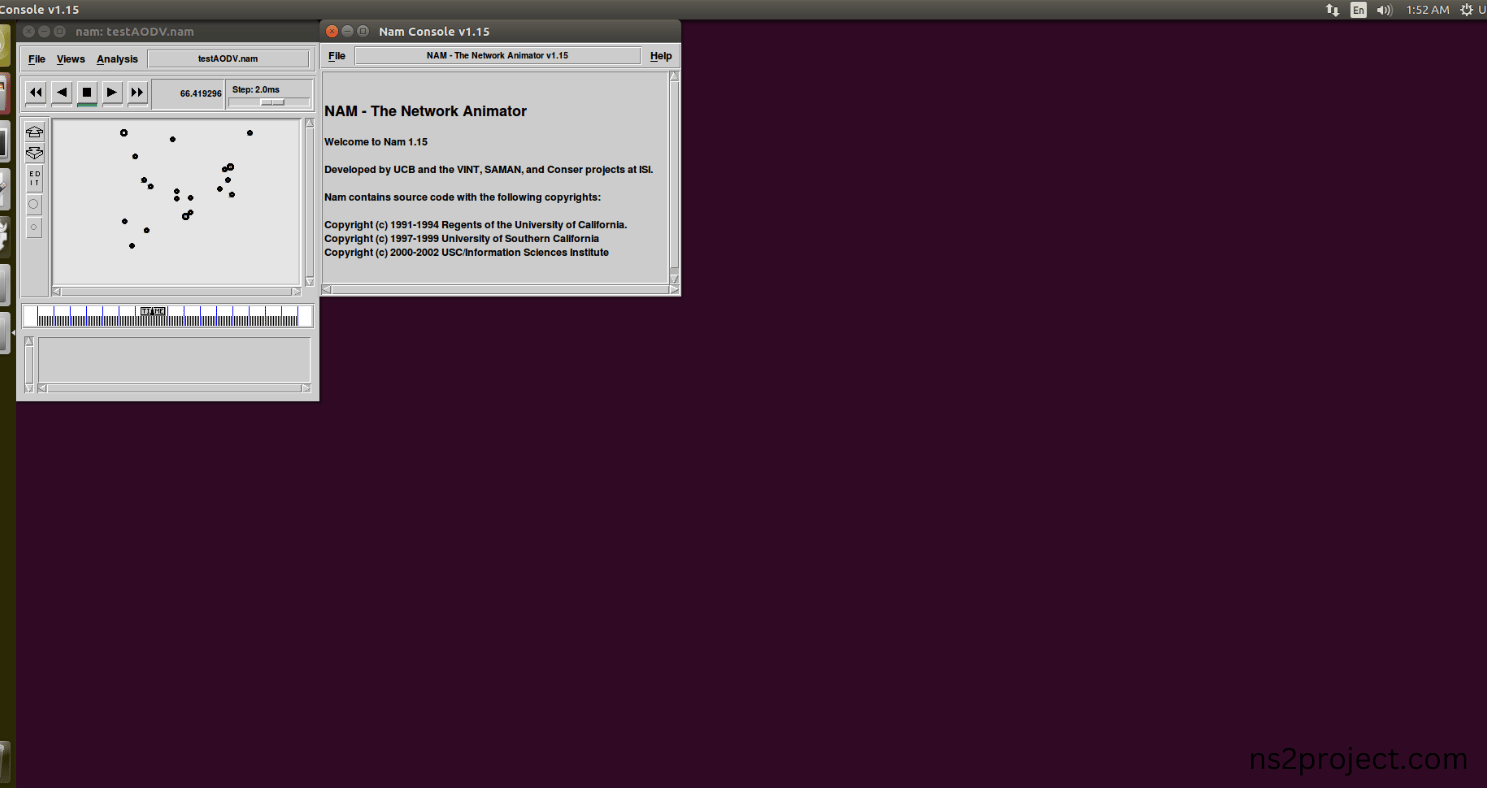Screen dimensions: 1487x788
Task: Click the 66.419296 time display
Action: [x=189, y=94]
